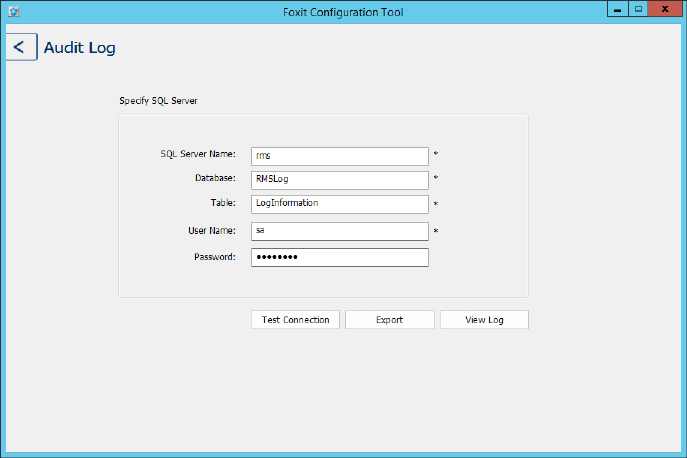Click the Foxit Configuration Tool window title

(x=343, y=12)
